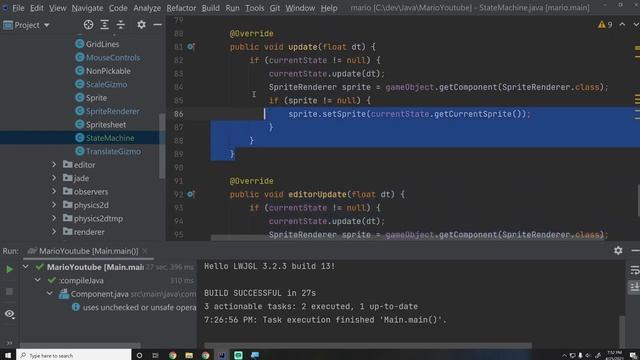Expand the physics2dtmp folder
The height and width of the screenshot is (360, 640).
pyautogui.click(x=54, y=218)
